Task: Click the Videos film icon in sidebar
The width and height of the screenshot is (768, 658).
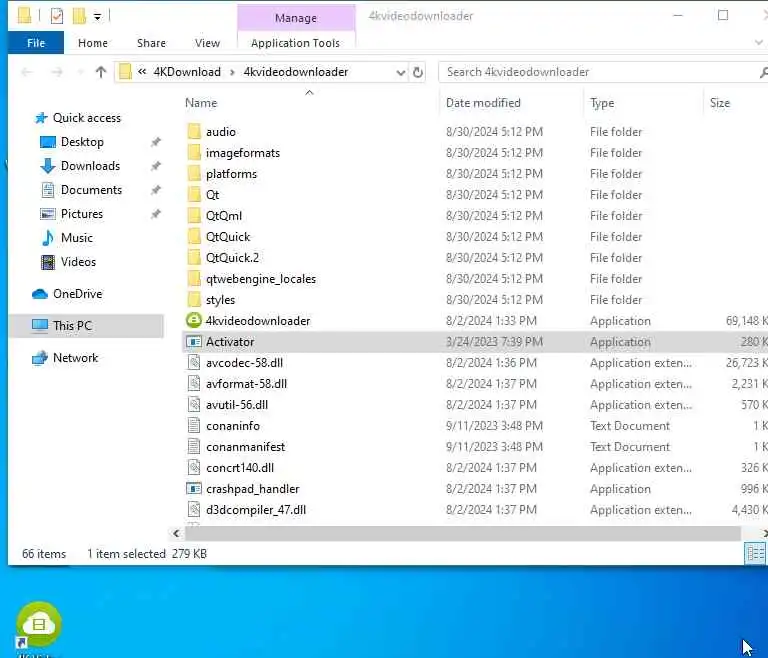Action: (48, 262)
